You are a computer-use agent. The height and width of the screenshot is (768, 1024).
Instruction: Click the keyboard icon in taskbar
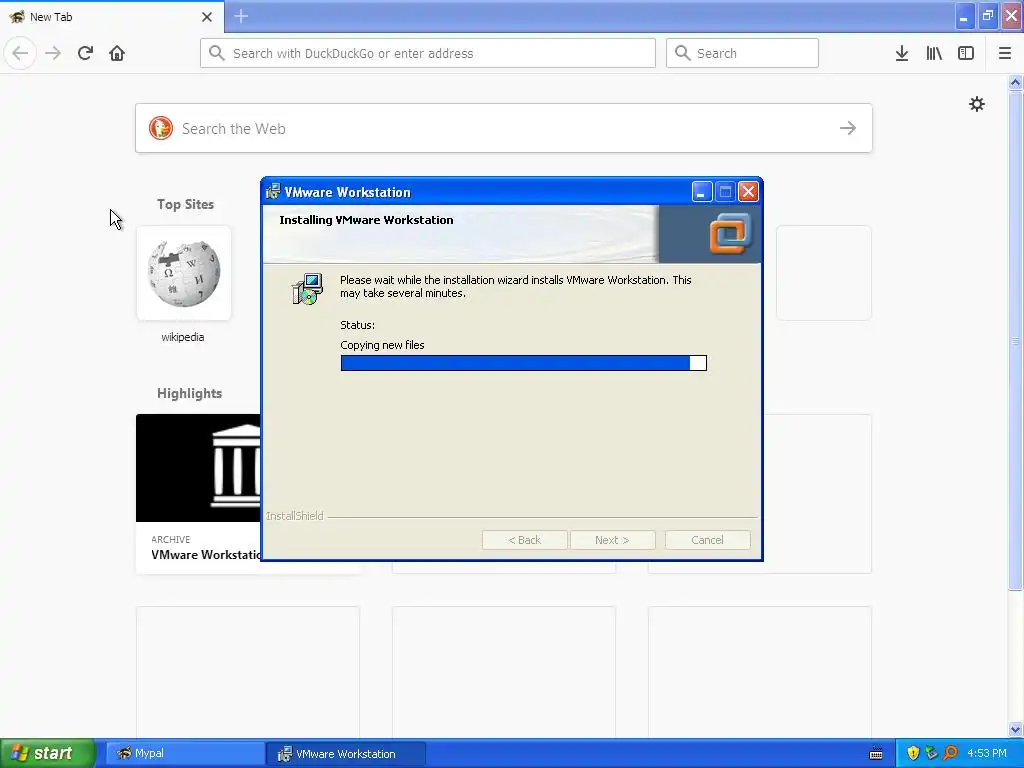(x=876, y=754)
